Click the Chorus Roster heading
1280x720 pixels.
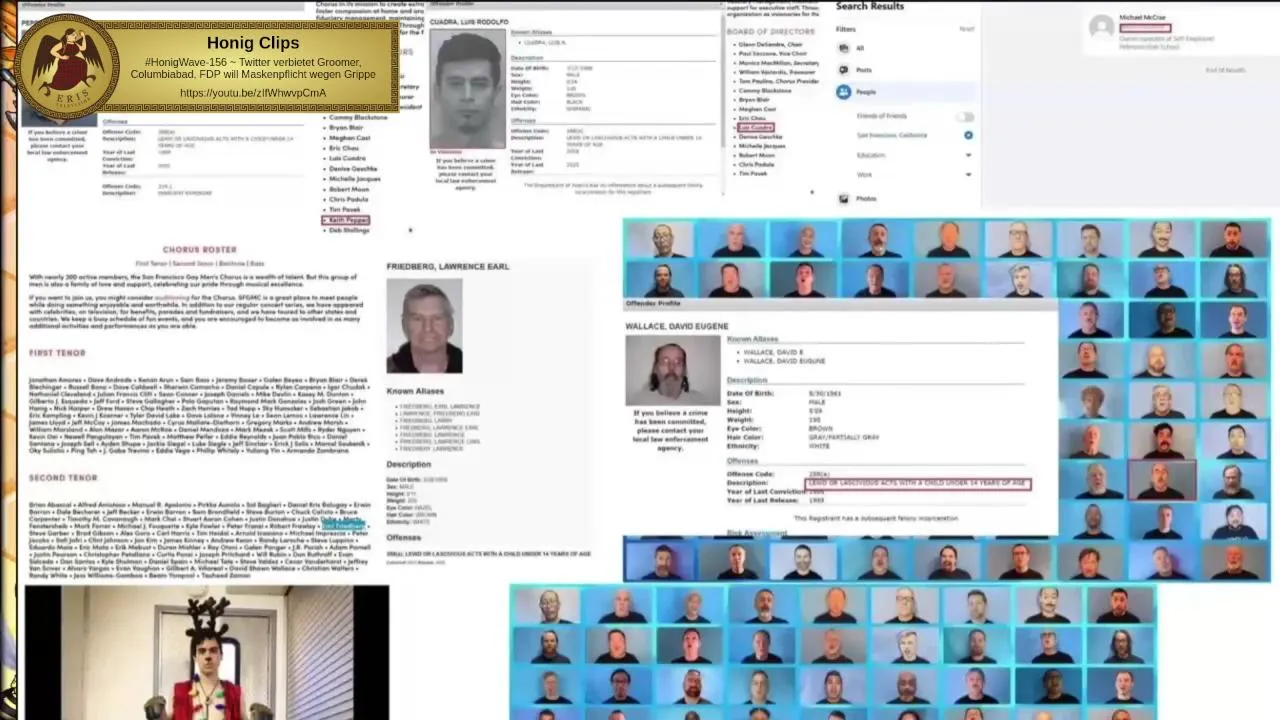pos(200,249)
